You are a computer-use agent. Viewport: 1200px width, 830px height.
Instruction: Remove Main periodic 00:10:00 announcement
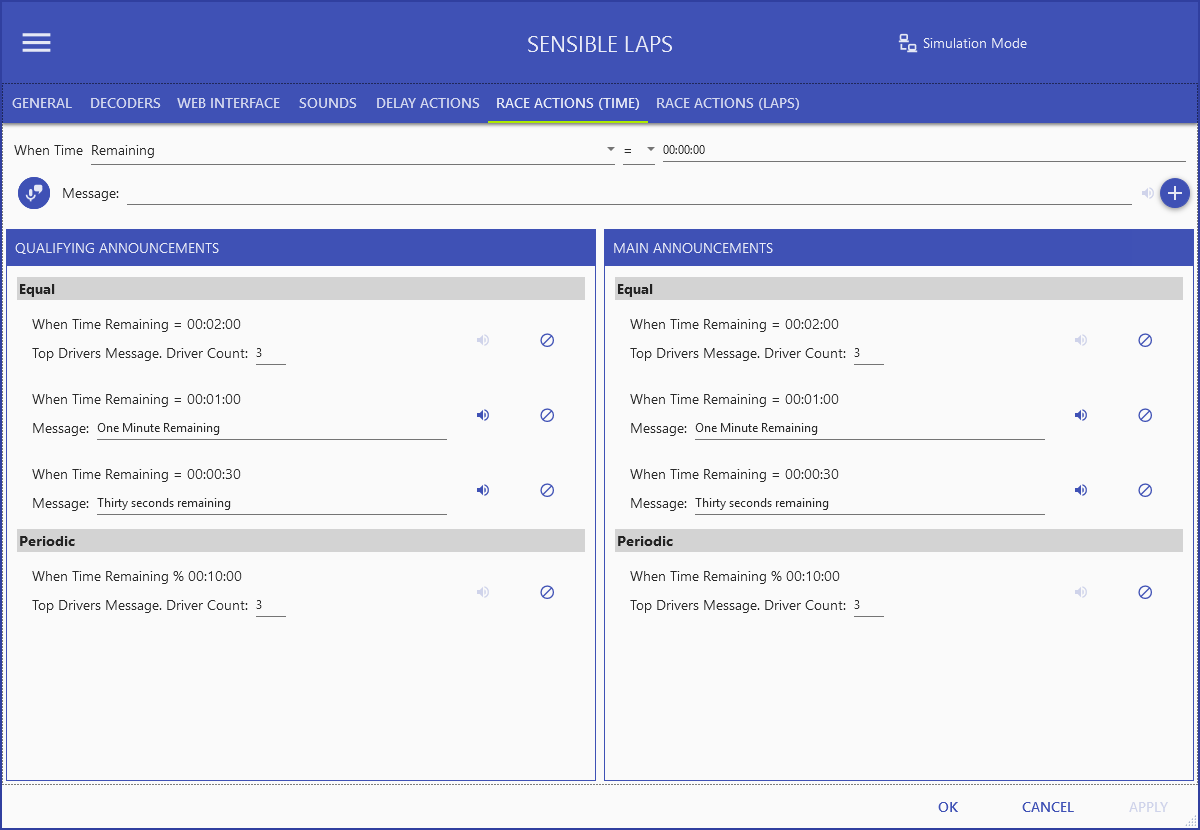point(1145,592)
